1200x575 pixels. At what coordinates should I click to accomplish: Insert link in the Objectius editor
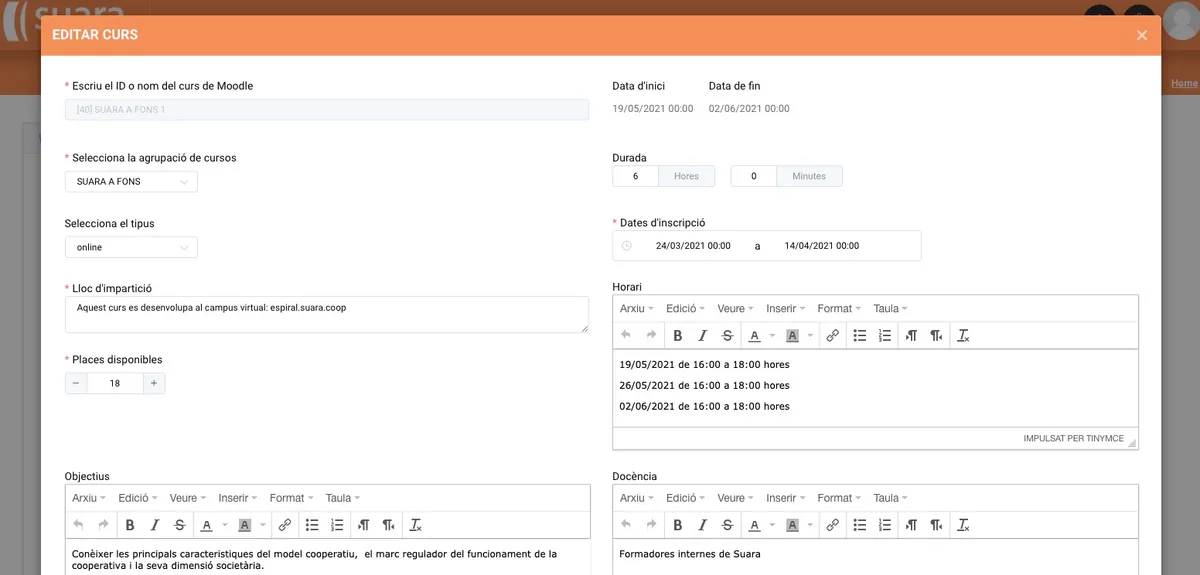click(285, 525)
